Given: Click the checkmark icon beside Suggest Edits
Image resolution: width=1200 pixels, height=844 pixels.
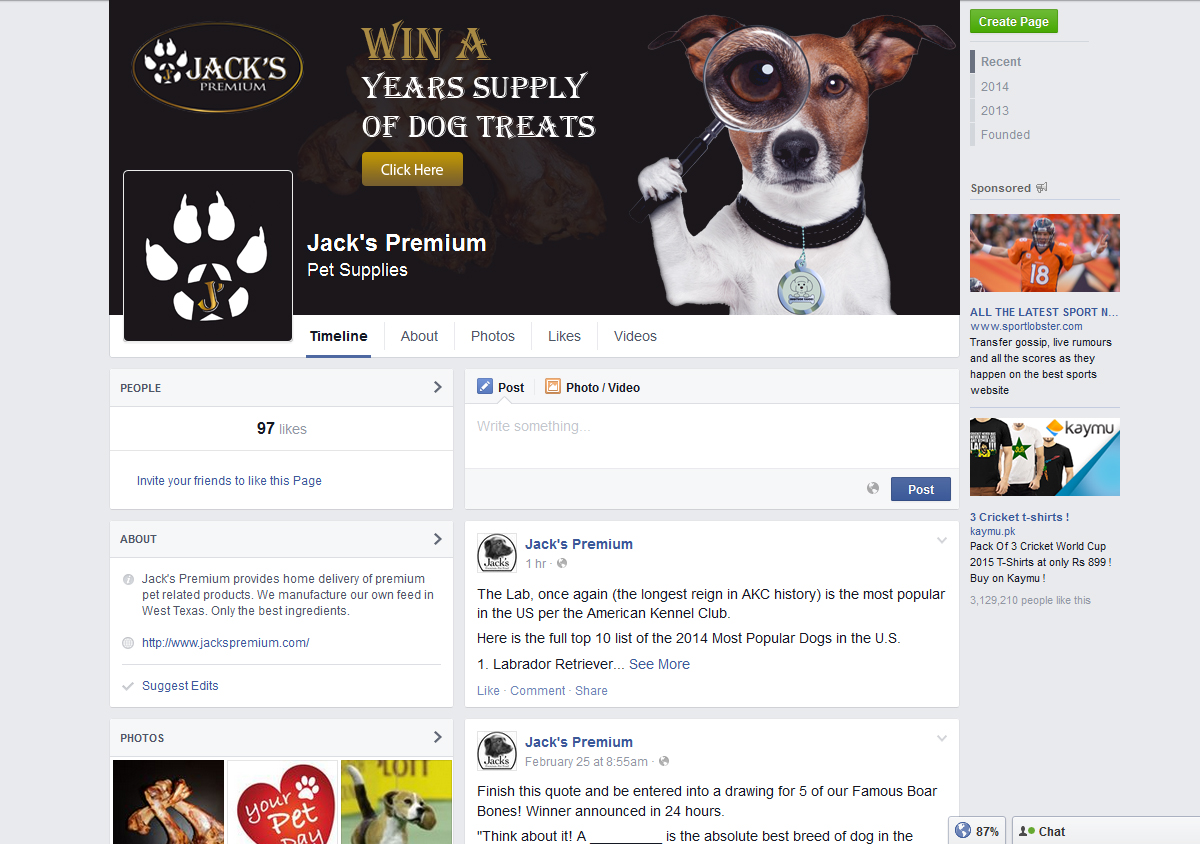Looking at the screenshot, I should coord(128,686).
